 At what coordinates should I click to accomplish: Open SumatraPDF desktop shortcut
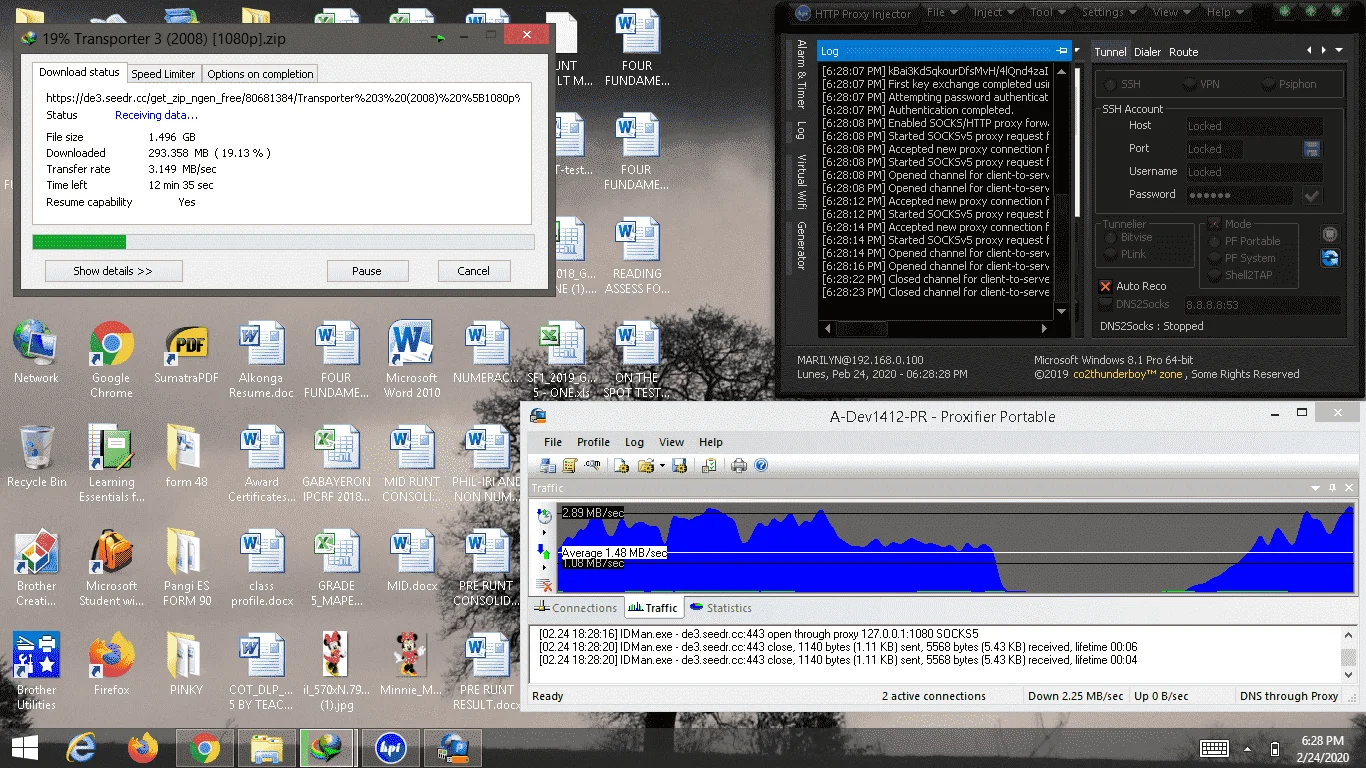click(x=186, y=353)
